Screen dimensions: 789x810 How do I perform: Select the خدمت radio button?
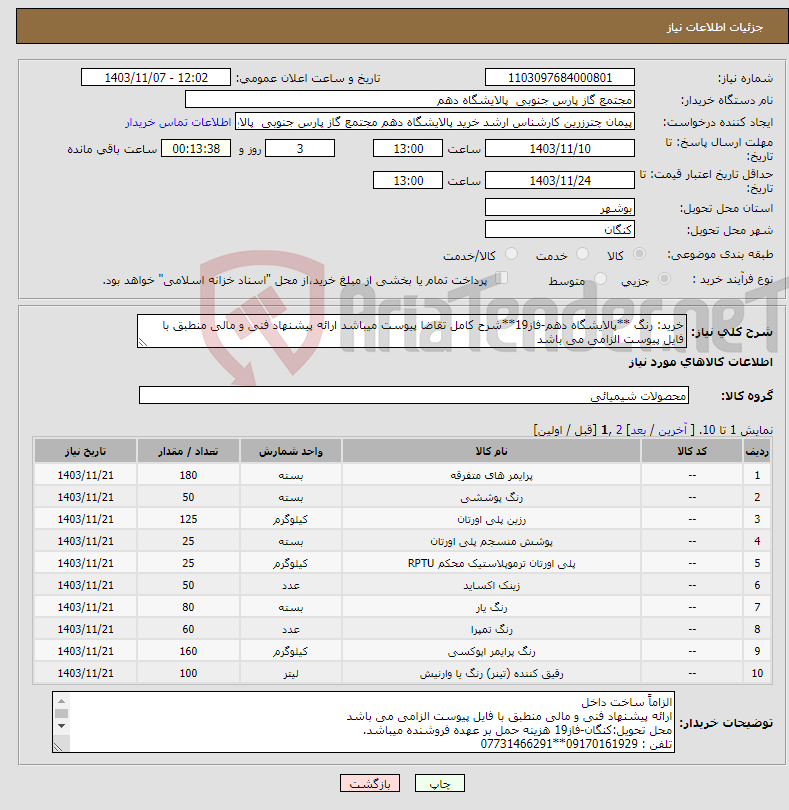(x=582, y=254)
